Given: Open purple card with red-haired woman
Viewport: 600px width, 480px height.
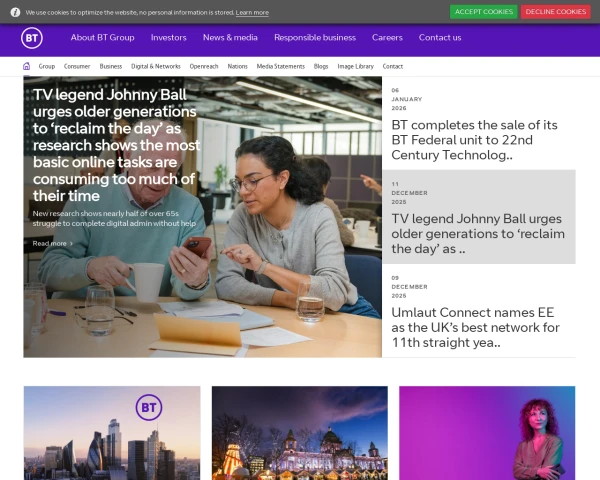Looking at the screenshot, I should pos(487,433).
